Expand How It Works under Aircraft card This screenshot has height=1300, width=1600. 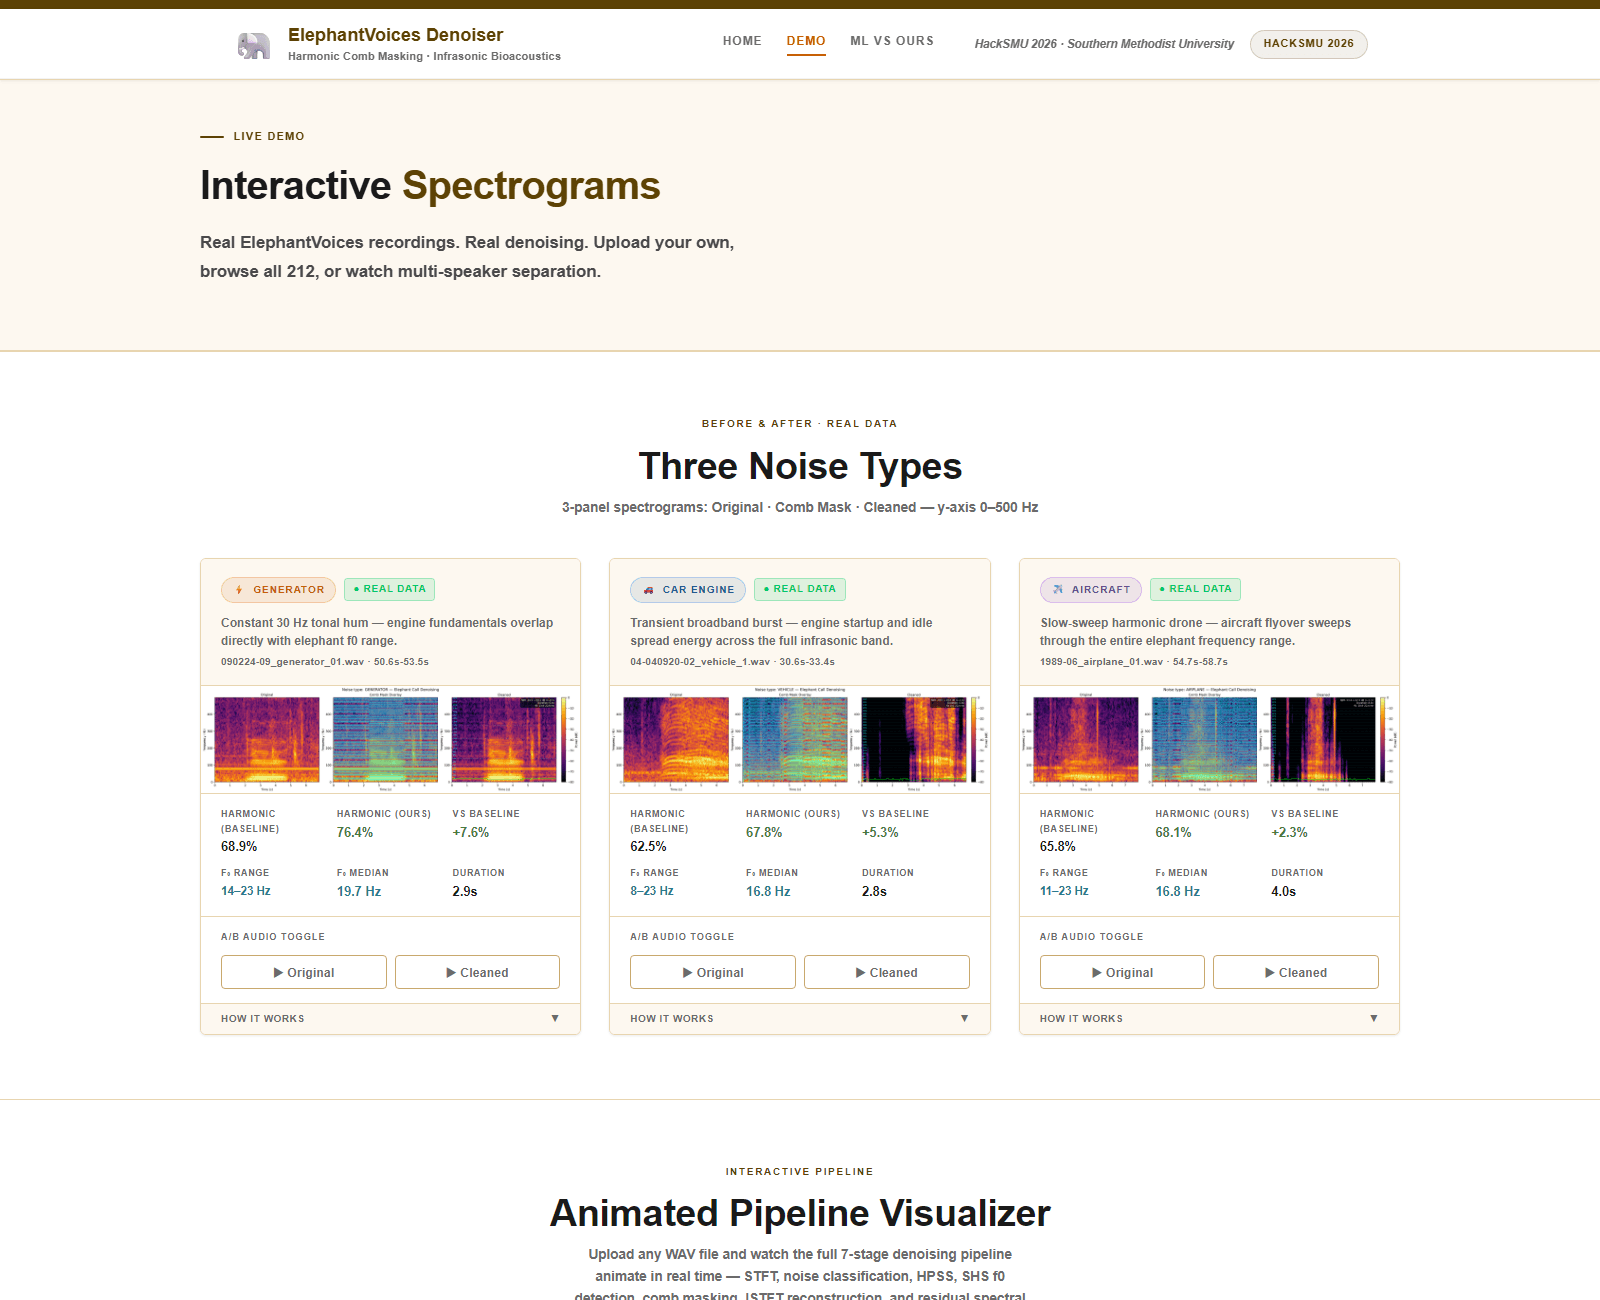tap(1209, 1019)
